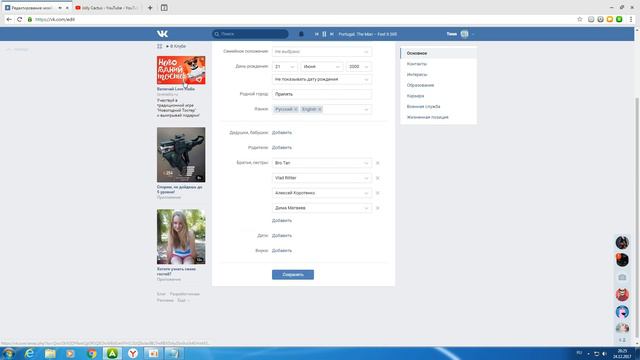Image resolution: width=640 pixels, height=360 pixels.
Task: Open the birthday visibility dropdown
Action: (322, 79)
